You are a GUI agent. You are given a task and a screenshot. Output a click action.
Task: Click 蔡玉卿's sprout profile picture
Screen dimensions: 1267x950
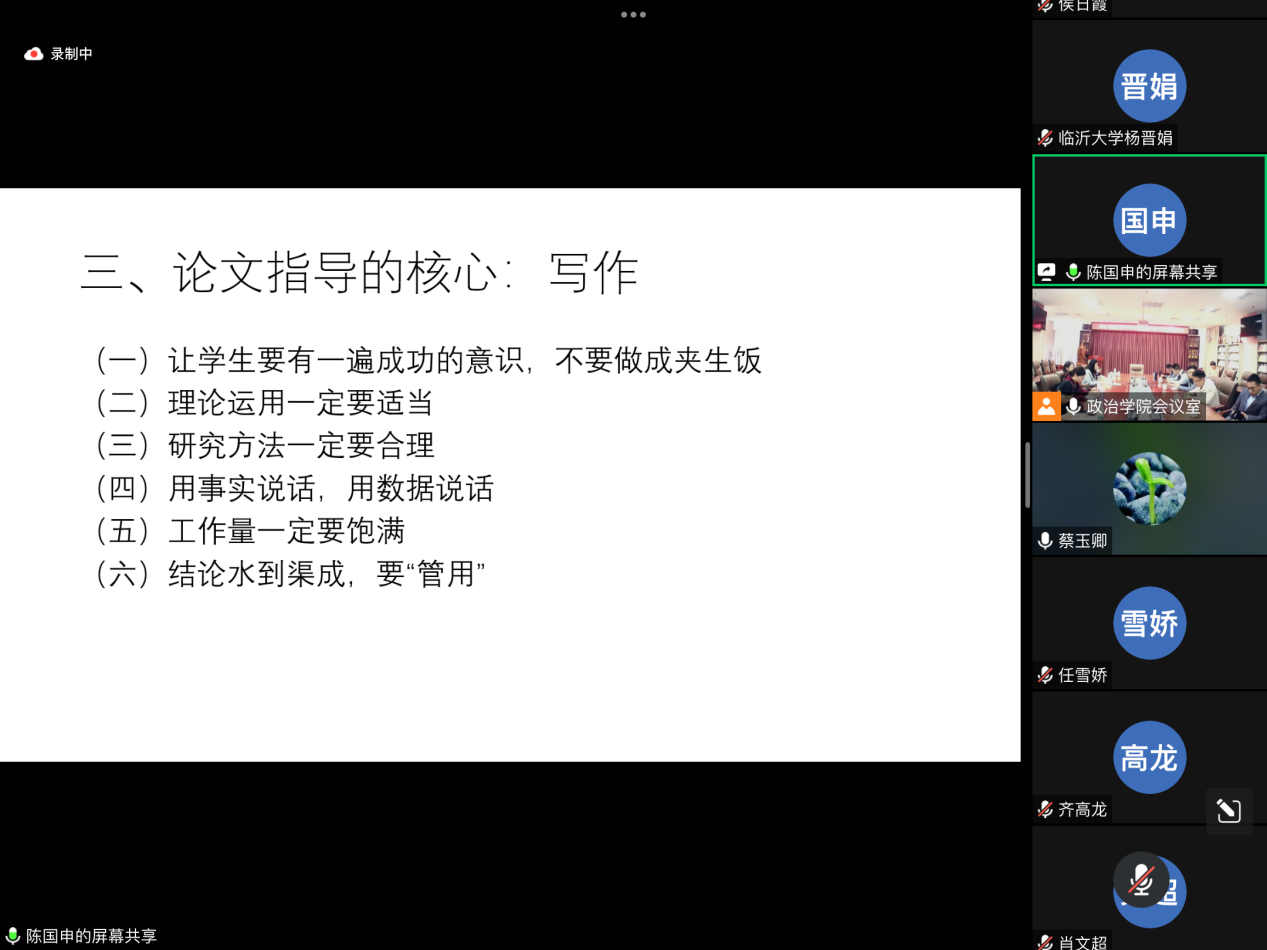[x=1149, y=489]
